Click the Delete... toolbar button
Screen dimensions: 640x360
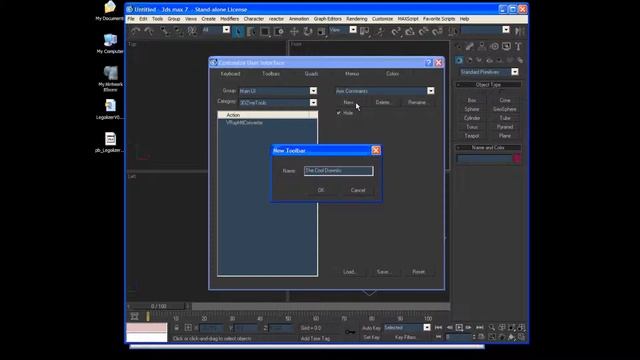pyautogui.click(x=383, y=102)
